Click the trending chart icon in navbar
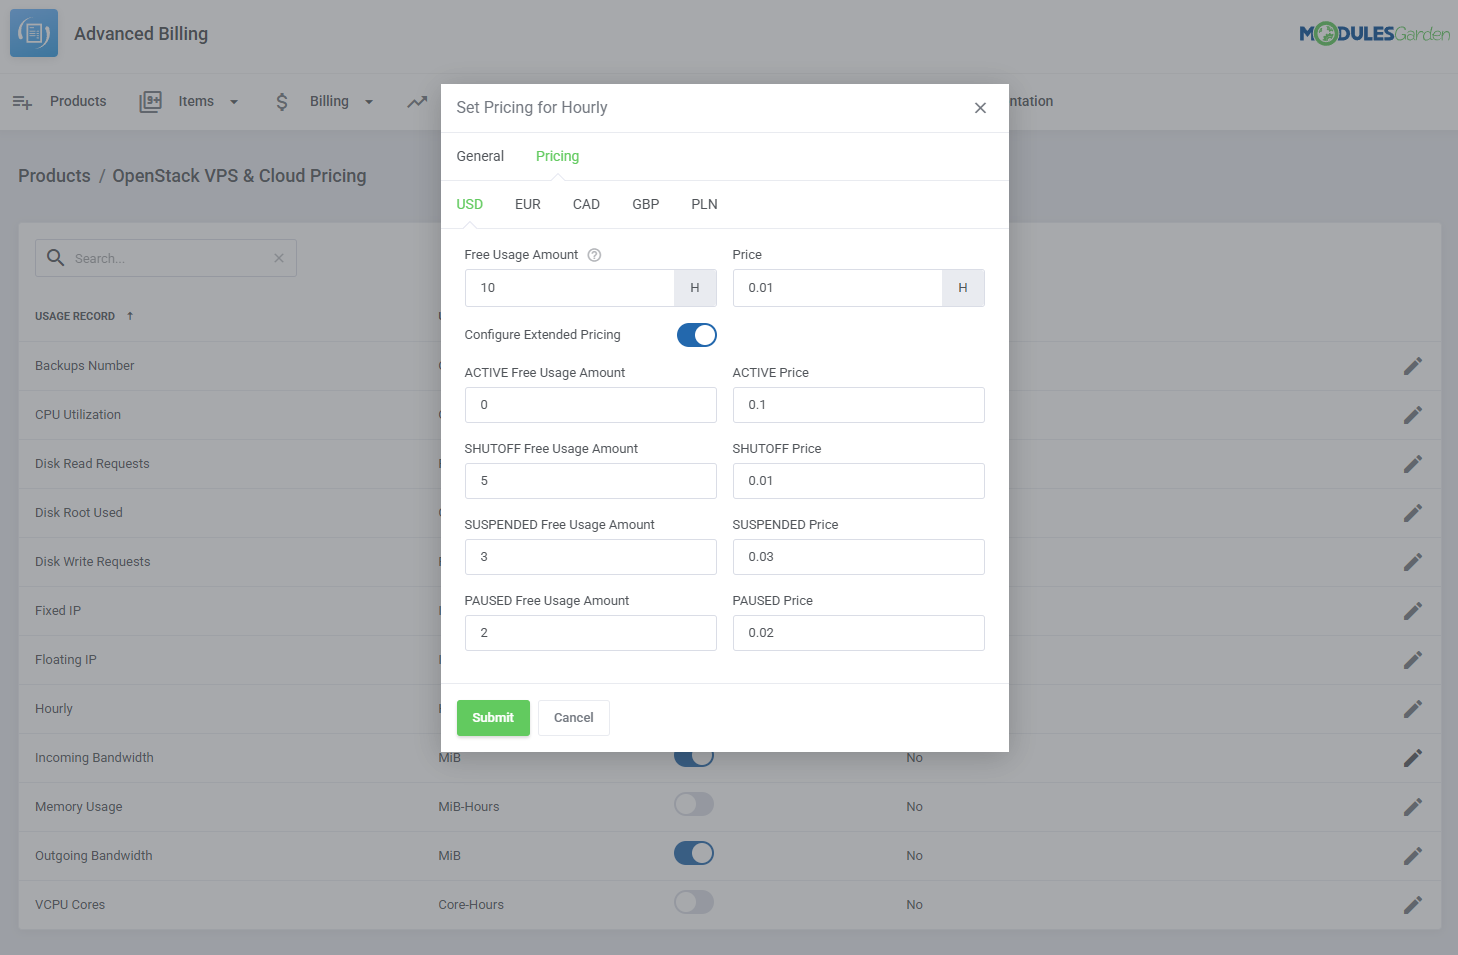The height and width of the screenshot is (955, 1458). [417, 101]
